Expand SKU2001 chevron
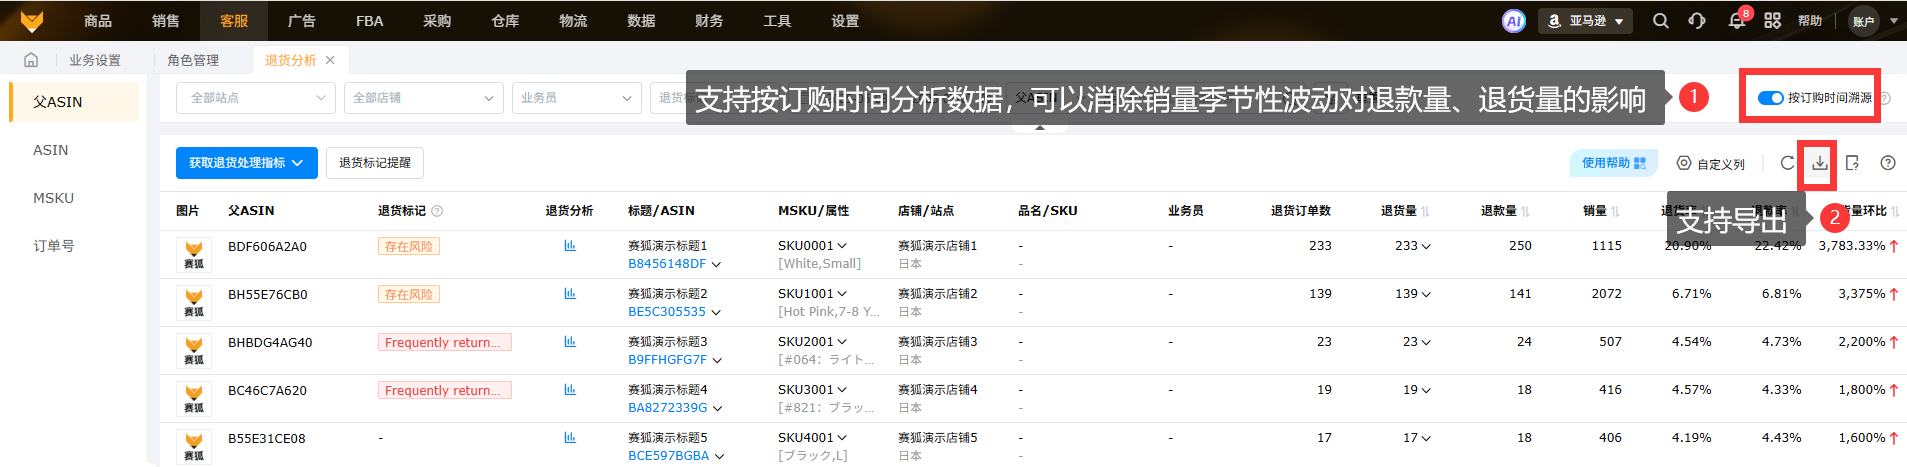 point(842,342)
